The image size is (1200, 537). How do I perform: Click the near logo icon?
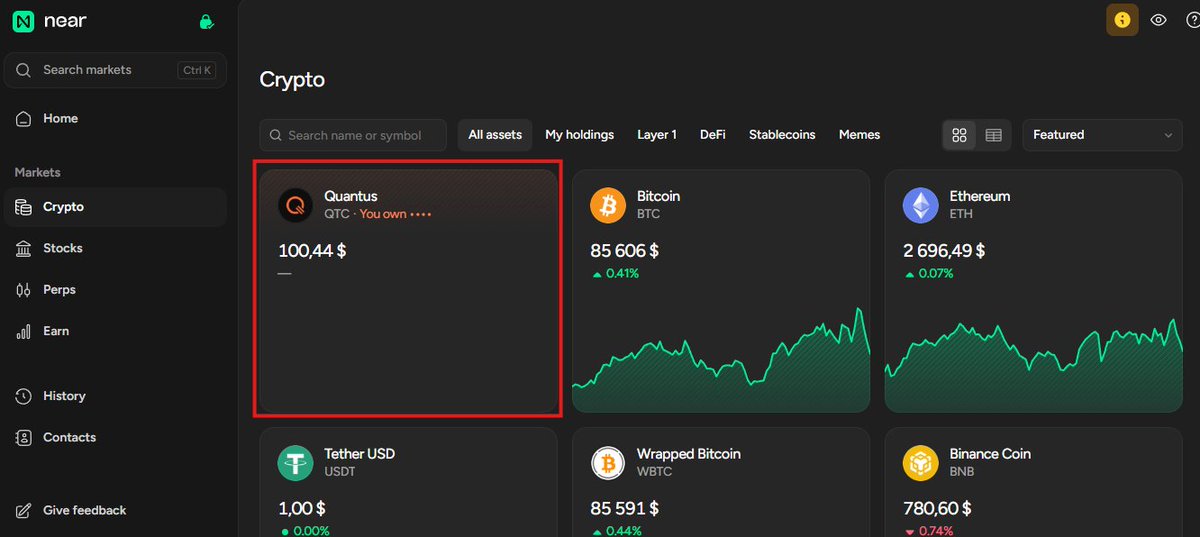point(23,21)
